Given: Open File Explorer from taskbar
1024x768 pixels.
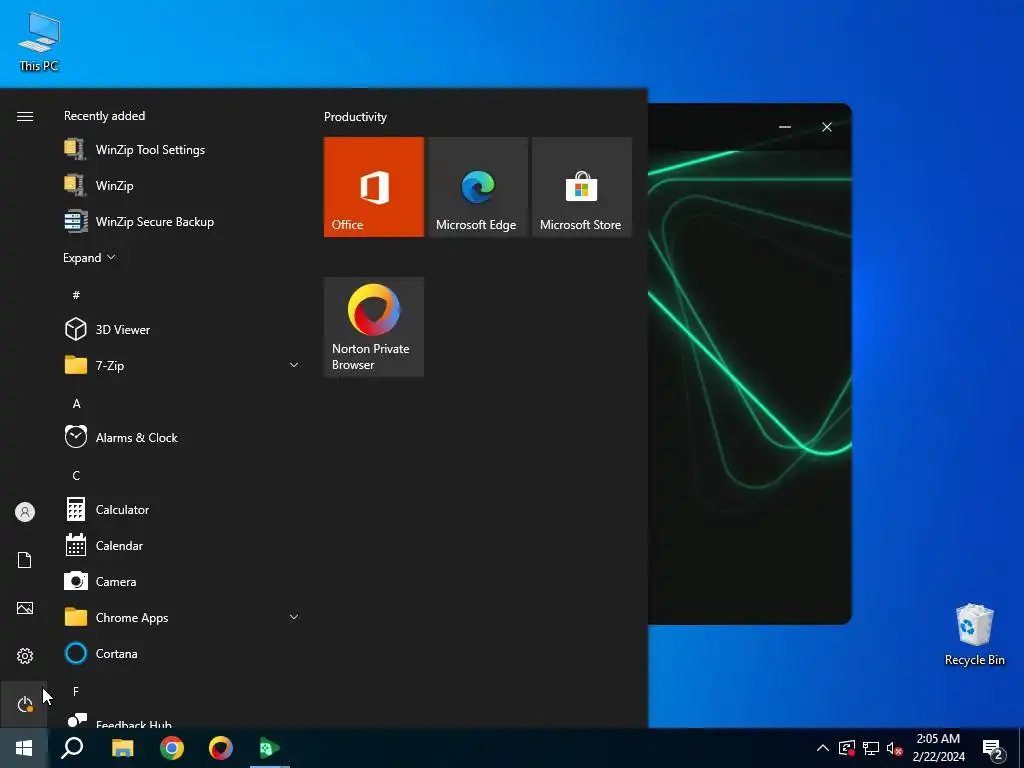Looking at the screenshot, I should click(x=122, y=748).
